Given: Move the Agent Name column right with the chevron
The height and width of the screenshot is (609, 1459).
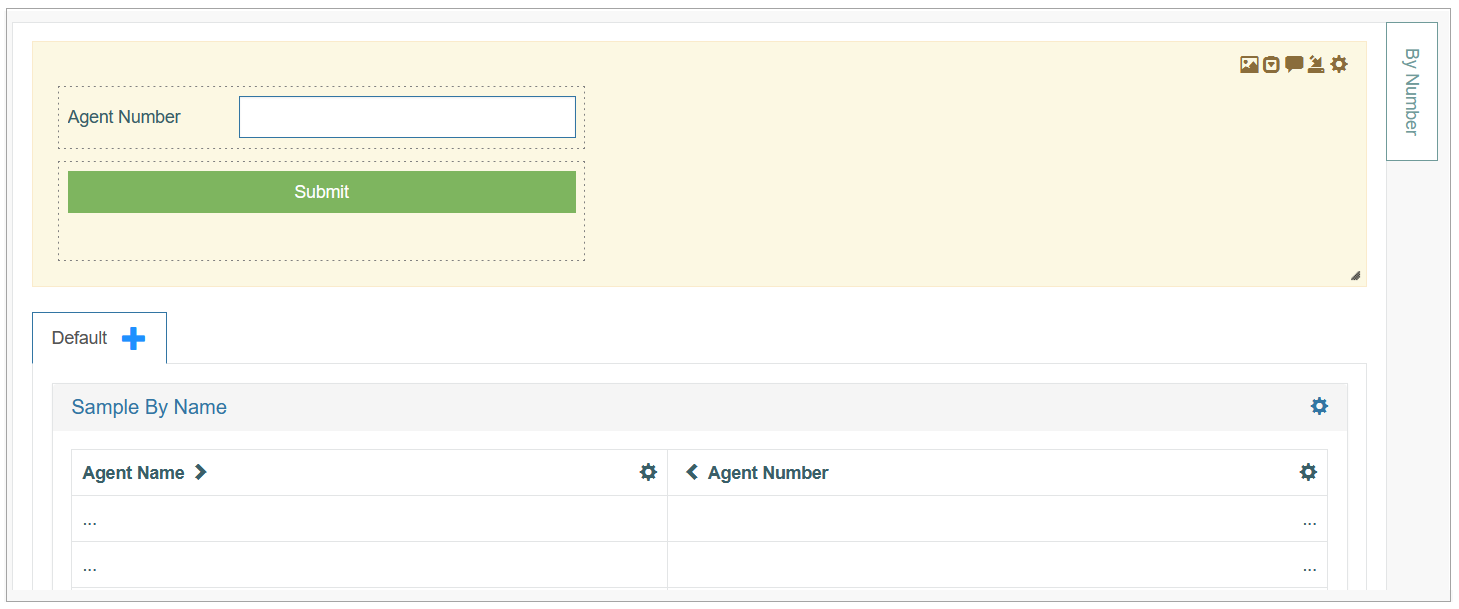Looking at the screenshot, I should coord(201,472).
